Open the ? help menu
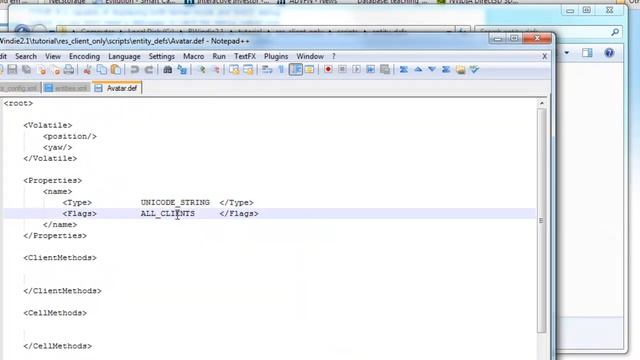Screen dimensions: 640x360 pos(333,56)
